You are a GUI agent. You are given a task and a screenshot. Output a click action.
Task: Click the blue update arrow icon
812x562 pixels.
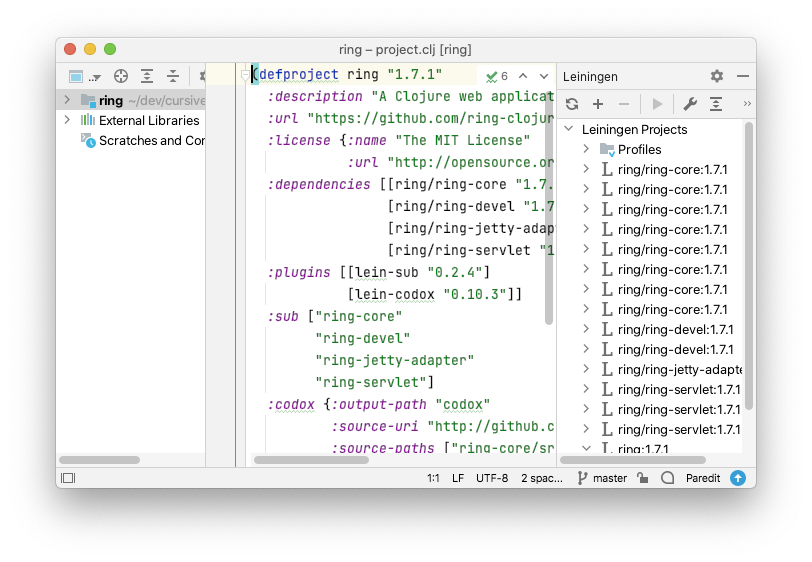coord(738,478)
